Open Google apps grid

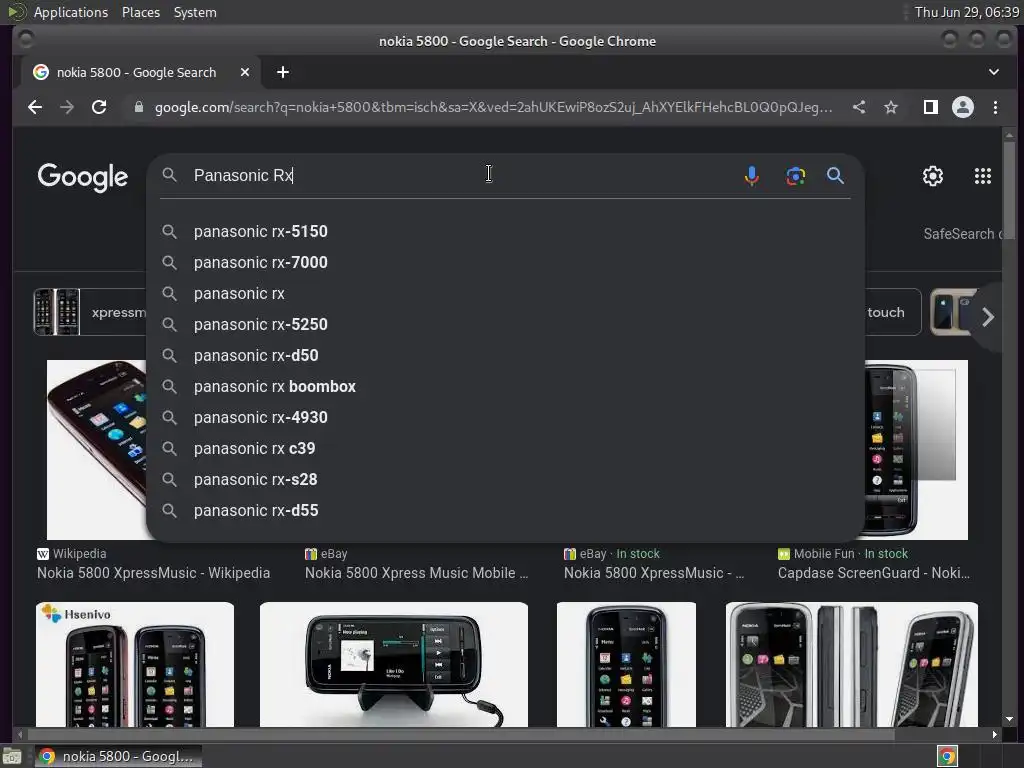(982, 176)
